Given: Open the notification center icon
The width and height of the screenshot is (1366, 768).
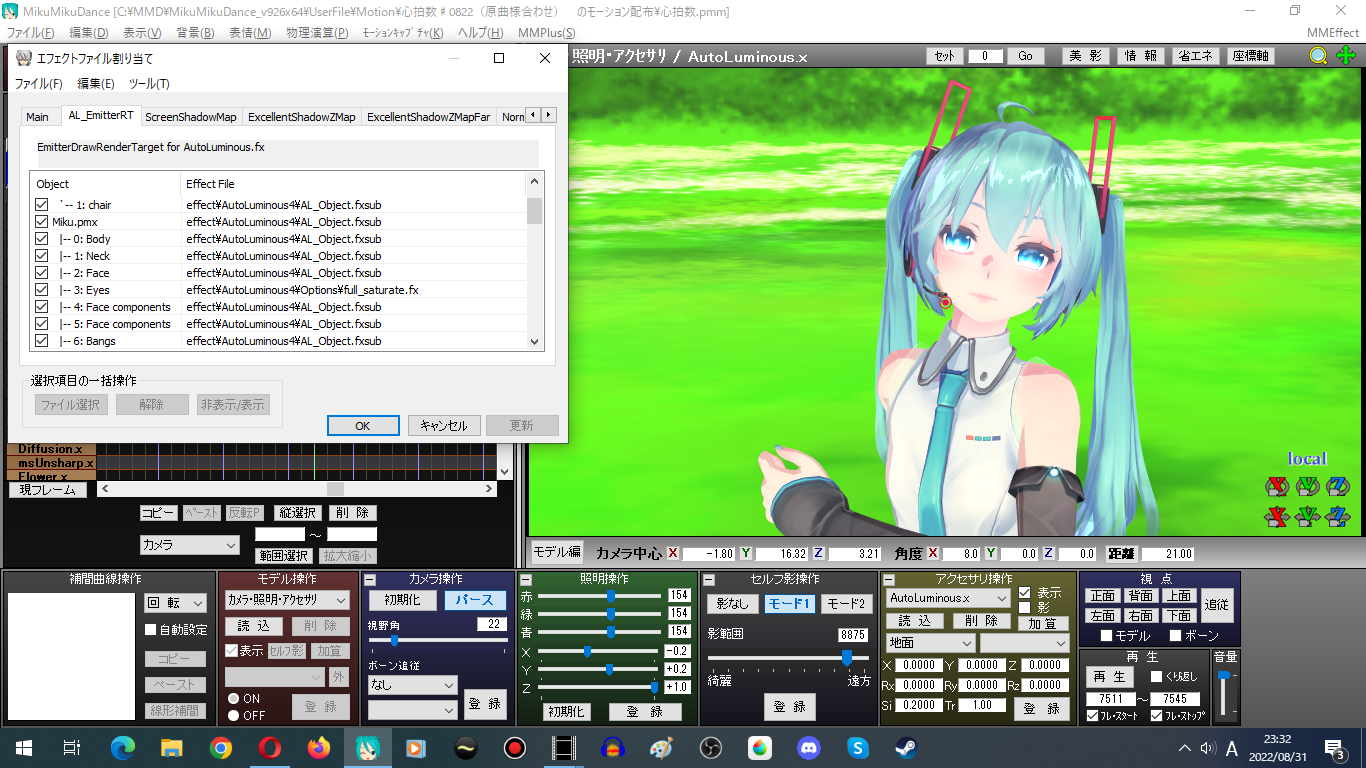Looking at the screenshot, I should pos(1335,748).
